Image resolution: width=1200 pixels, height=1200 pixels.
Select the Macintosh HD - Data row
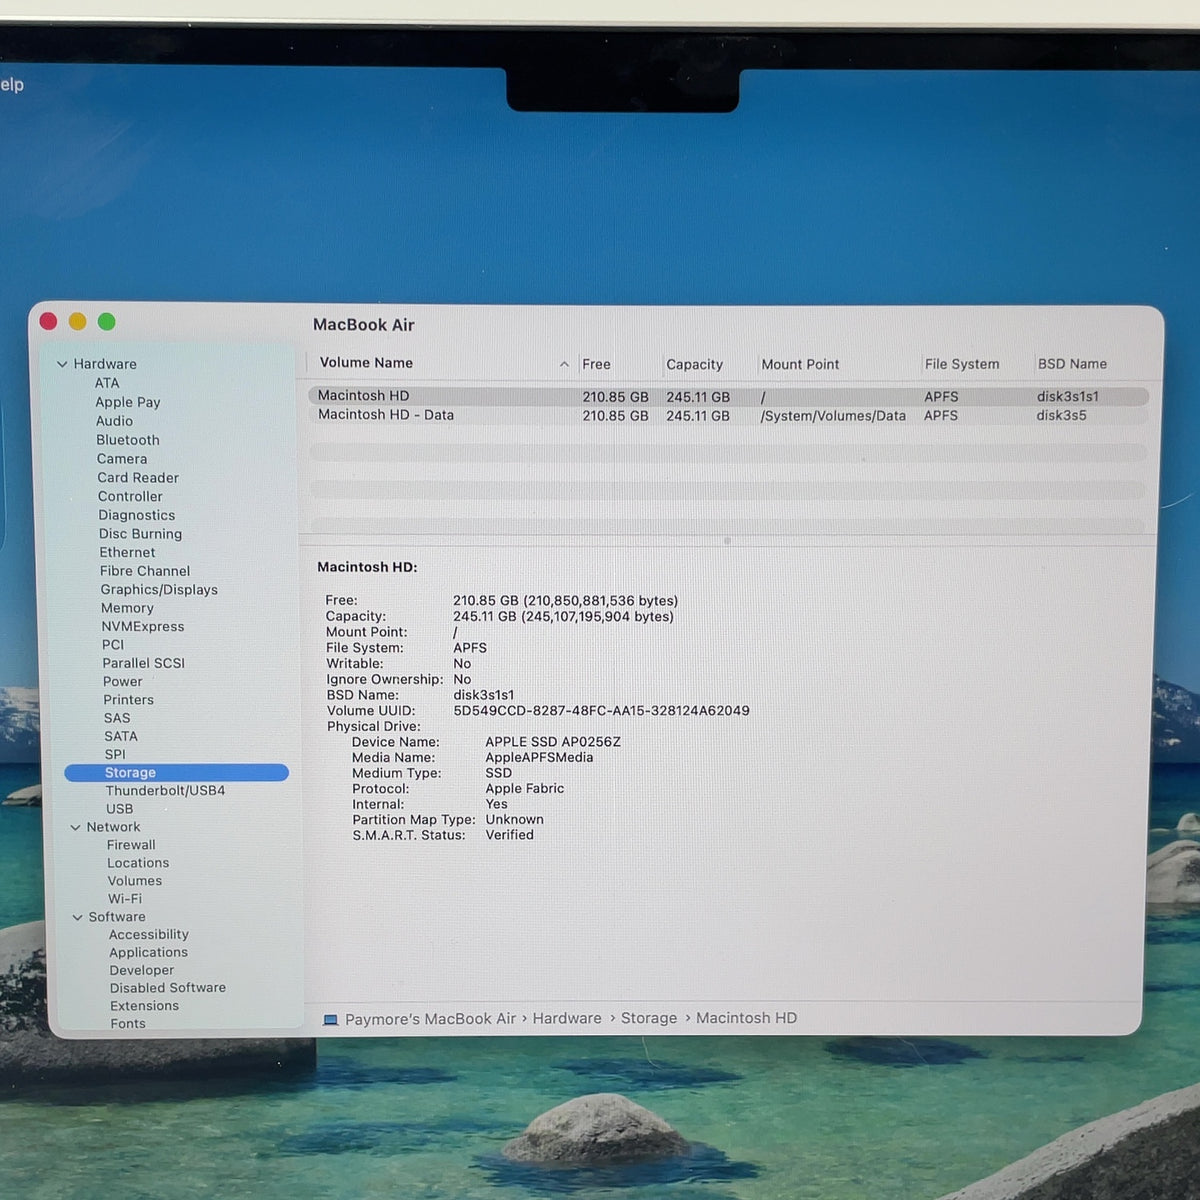coord(728,415)
